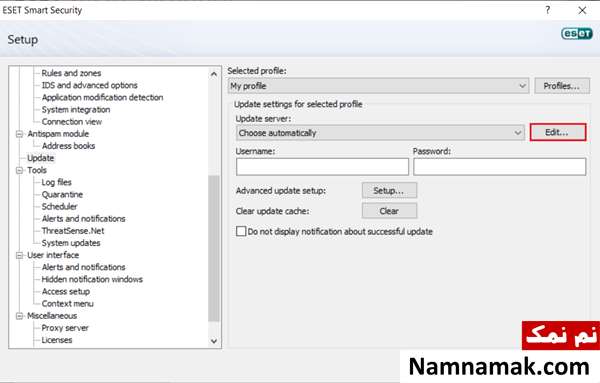Select the Miscellaneous tree item
Screen dimensions: 600x383
(x=52, y=316)
